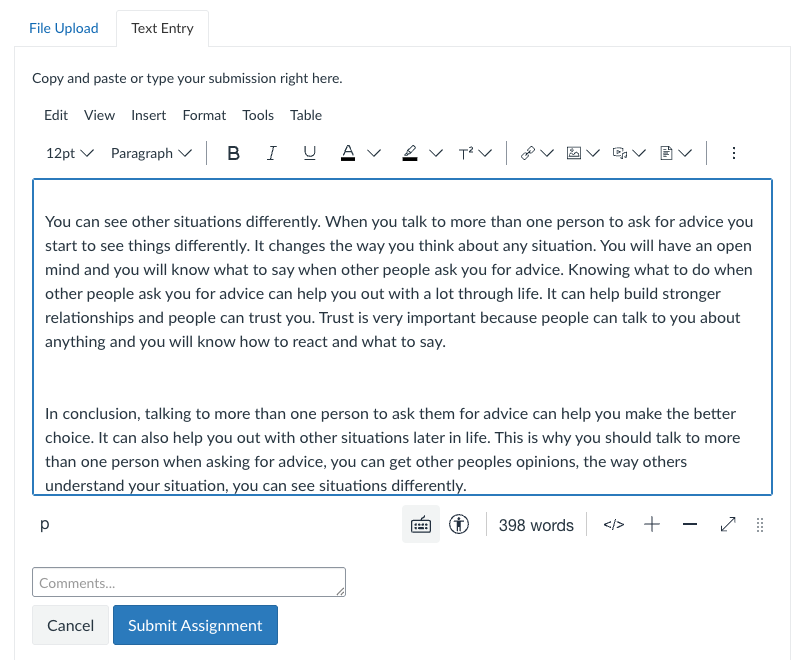Expand text color options arrow
The image size is (810, 660).
pyautogui.click(x=374, y=153)
